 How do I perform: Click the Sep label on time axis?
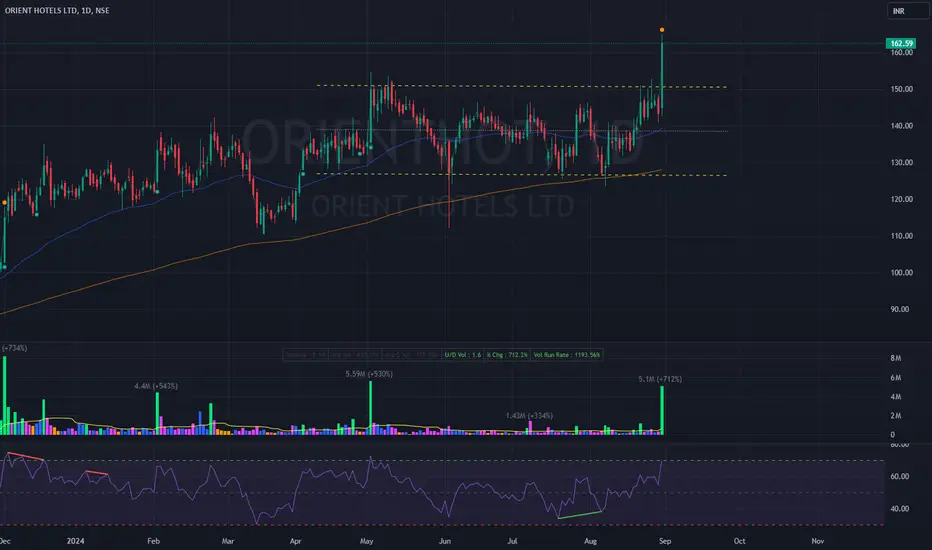pos(665,541)
